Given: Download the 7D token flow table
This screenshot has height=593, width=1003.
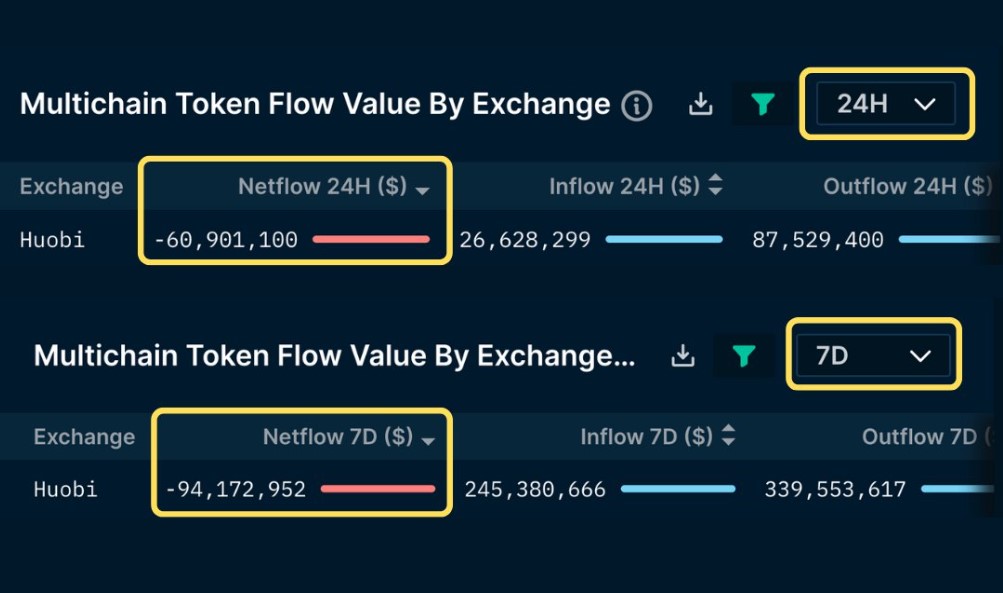Looking at the screenshot, I should (683, 356).
